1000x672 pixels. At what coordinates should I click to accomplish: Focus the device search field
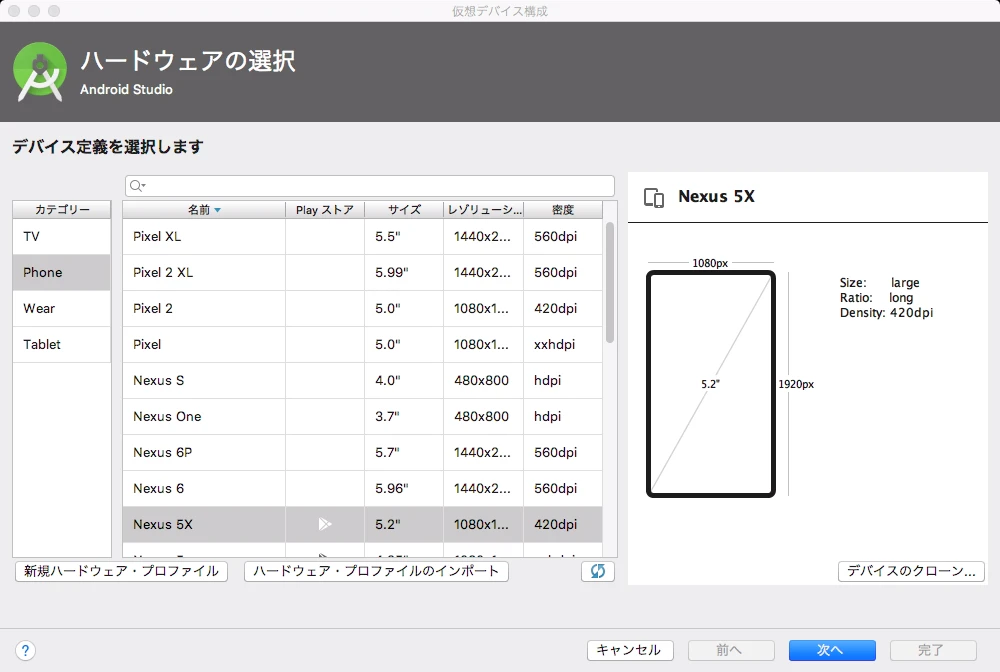click(370, 186)
